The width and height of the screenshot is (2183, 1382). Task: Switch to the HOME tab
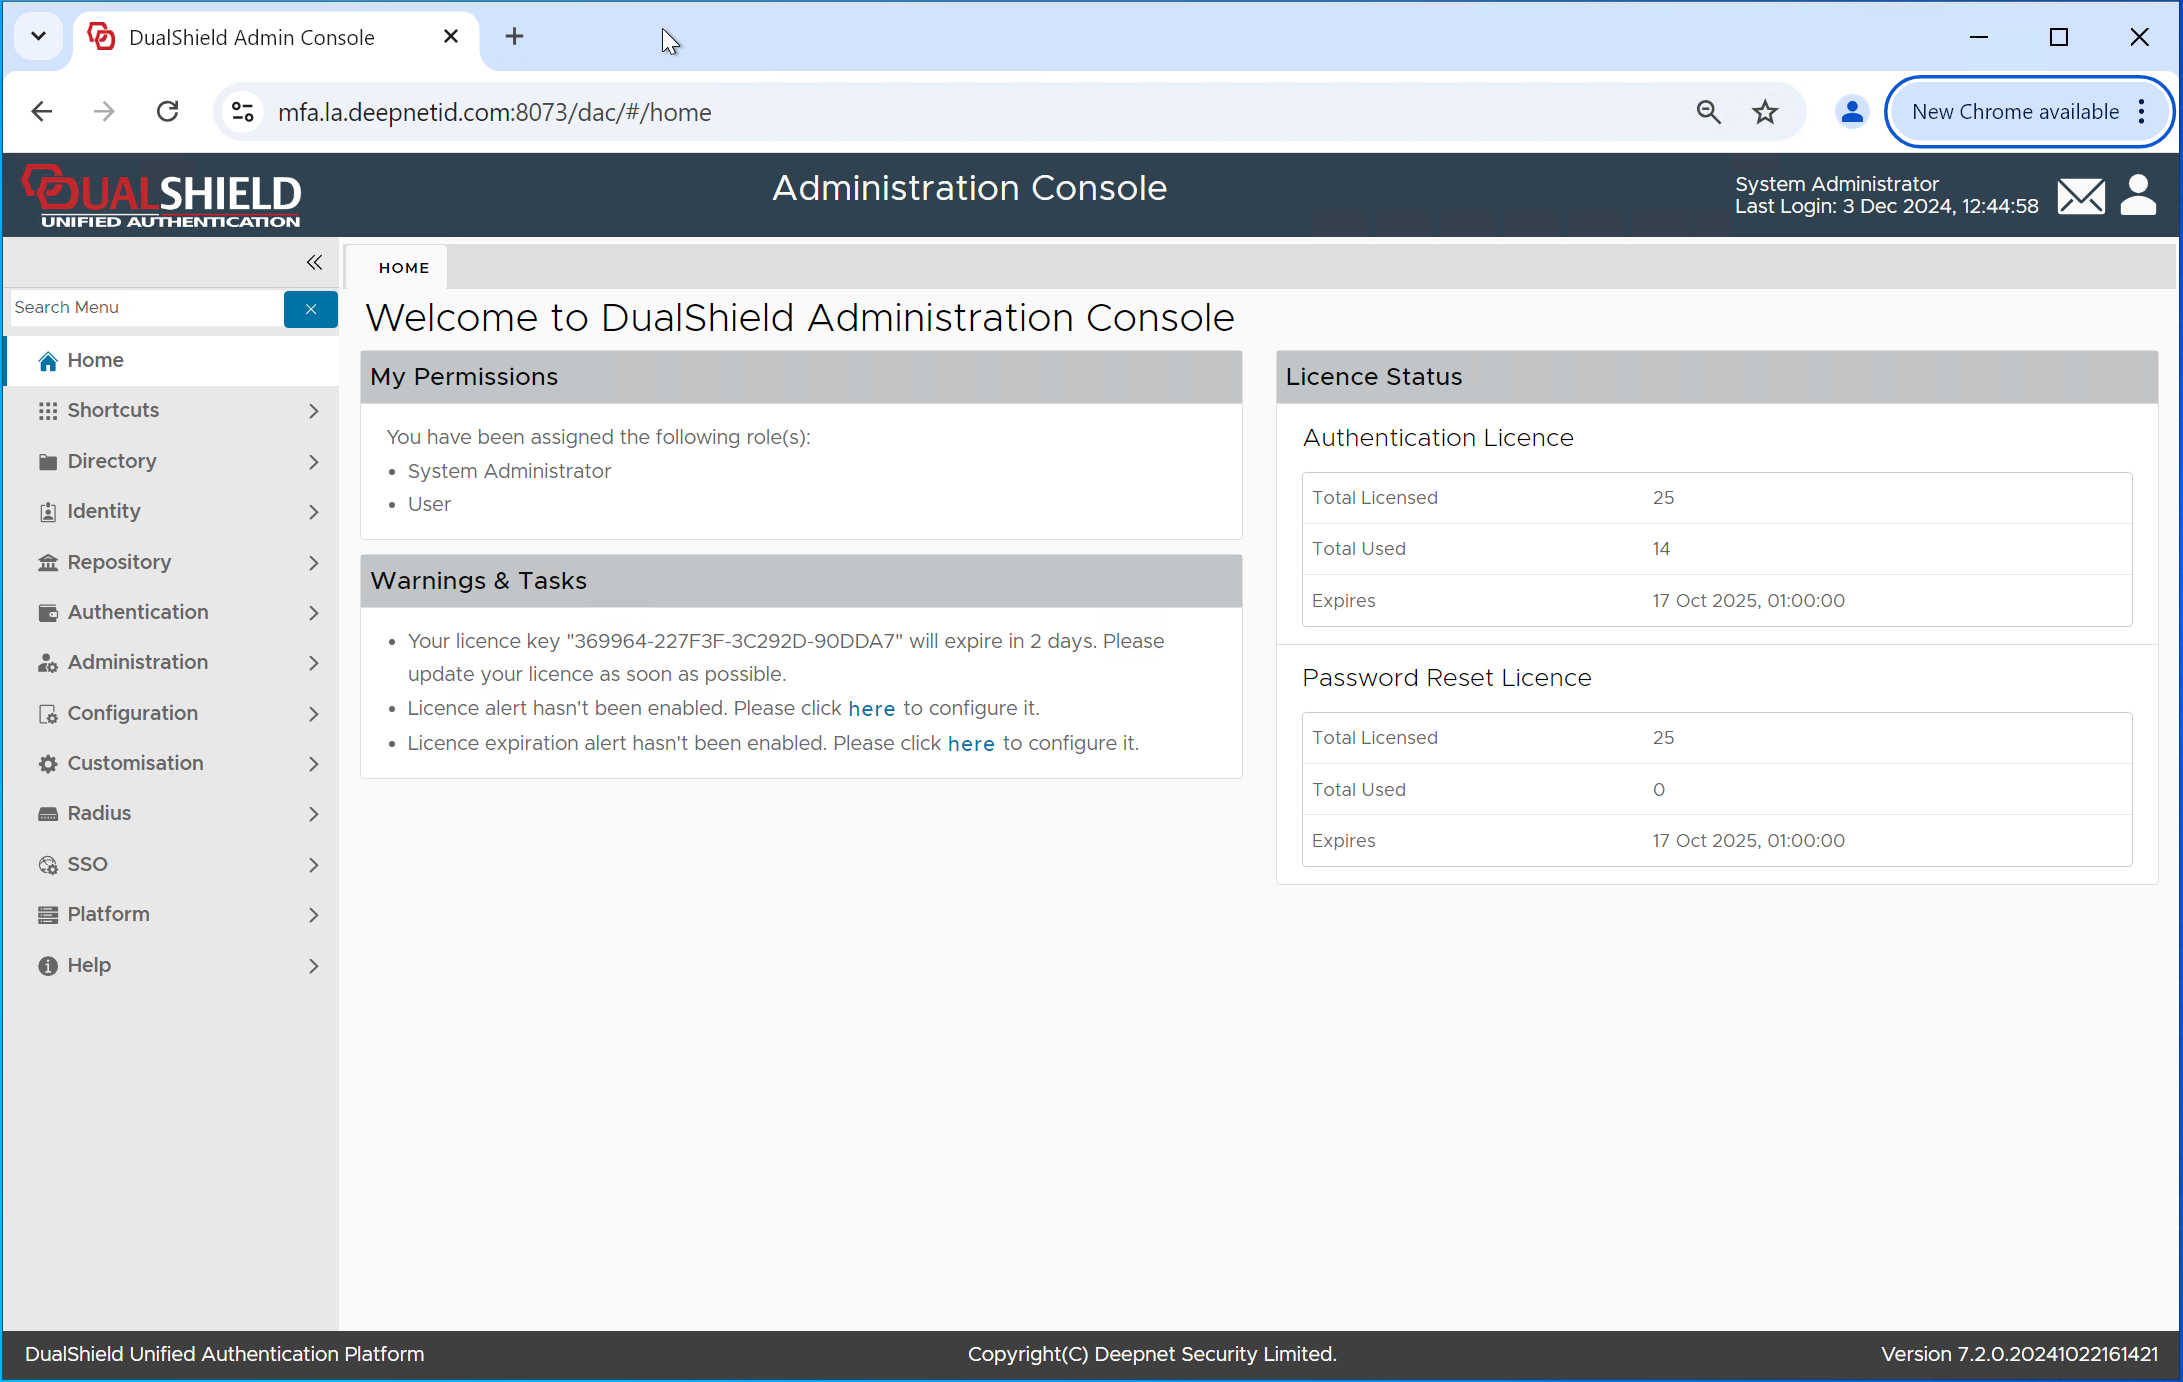(x=404, y=268)
